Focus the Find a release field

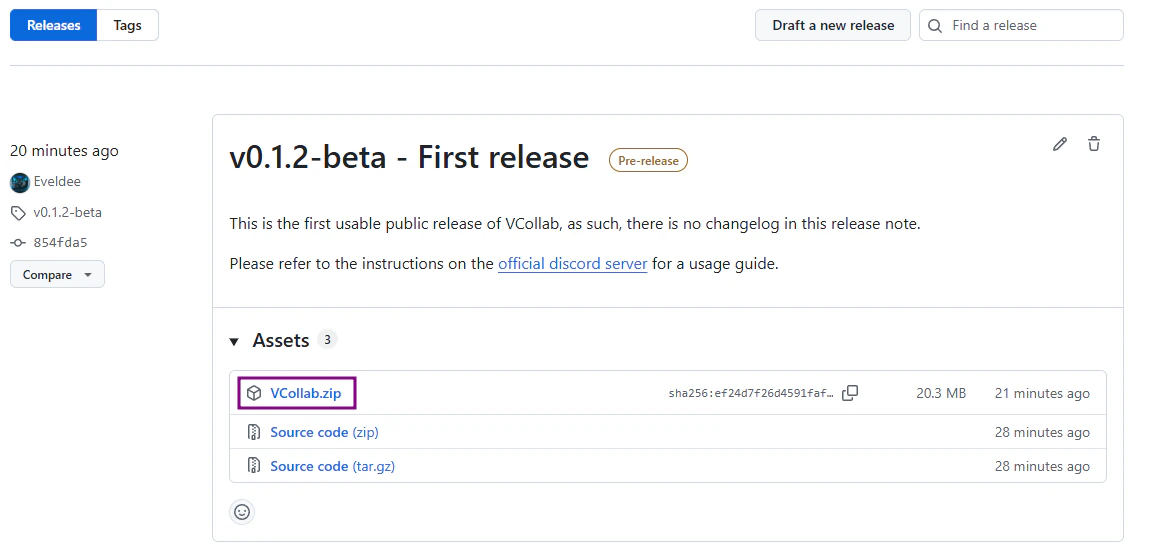point(1030,26)
